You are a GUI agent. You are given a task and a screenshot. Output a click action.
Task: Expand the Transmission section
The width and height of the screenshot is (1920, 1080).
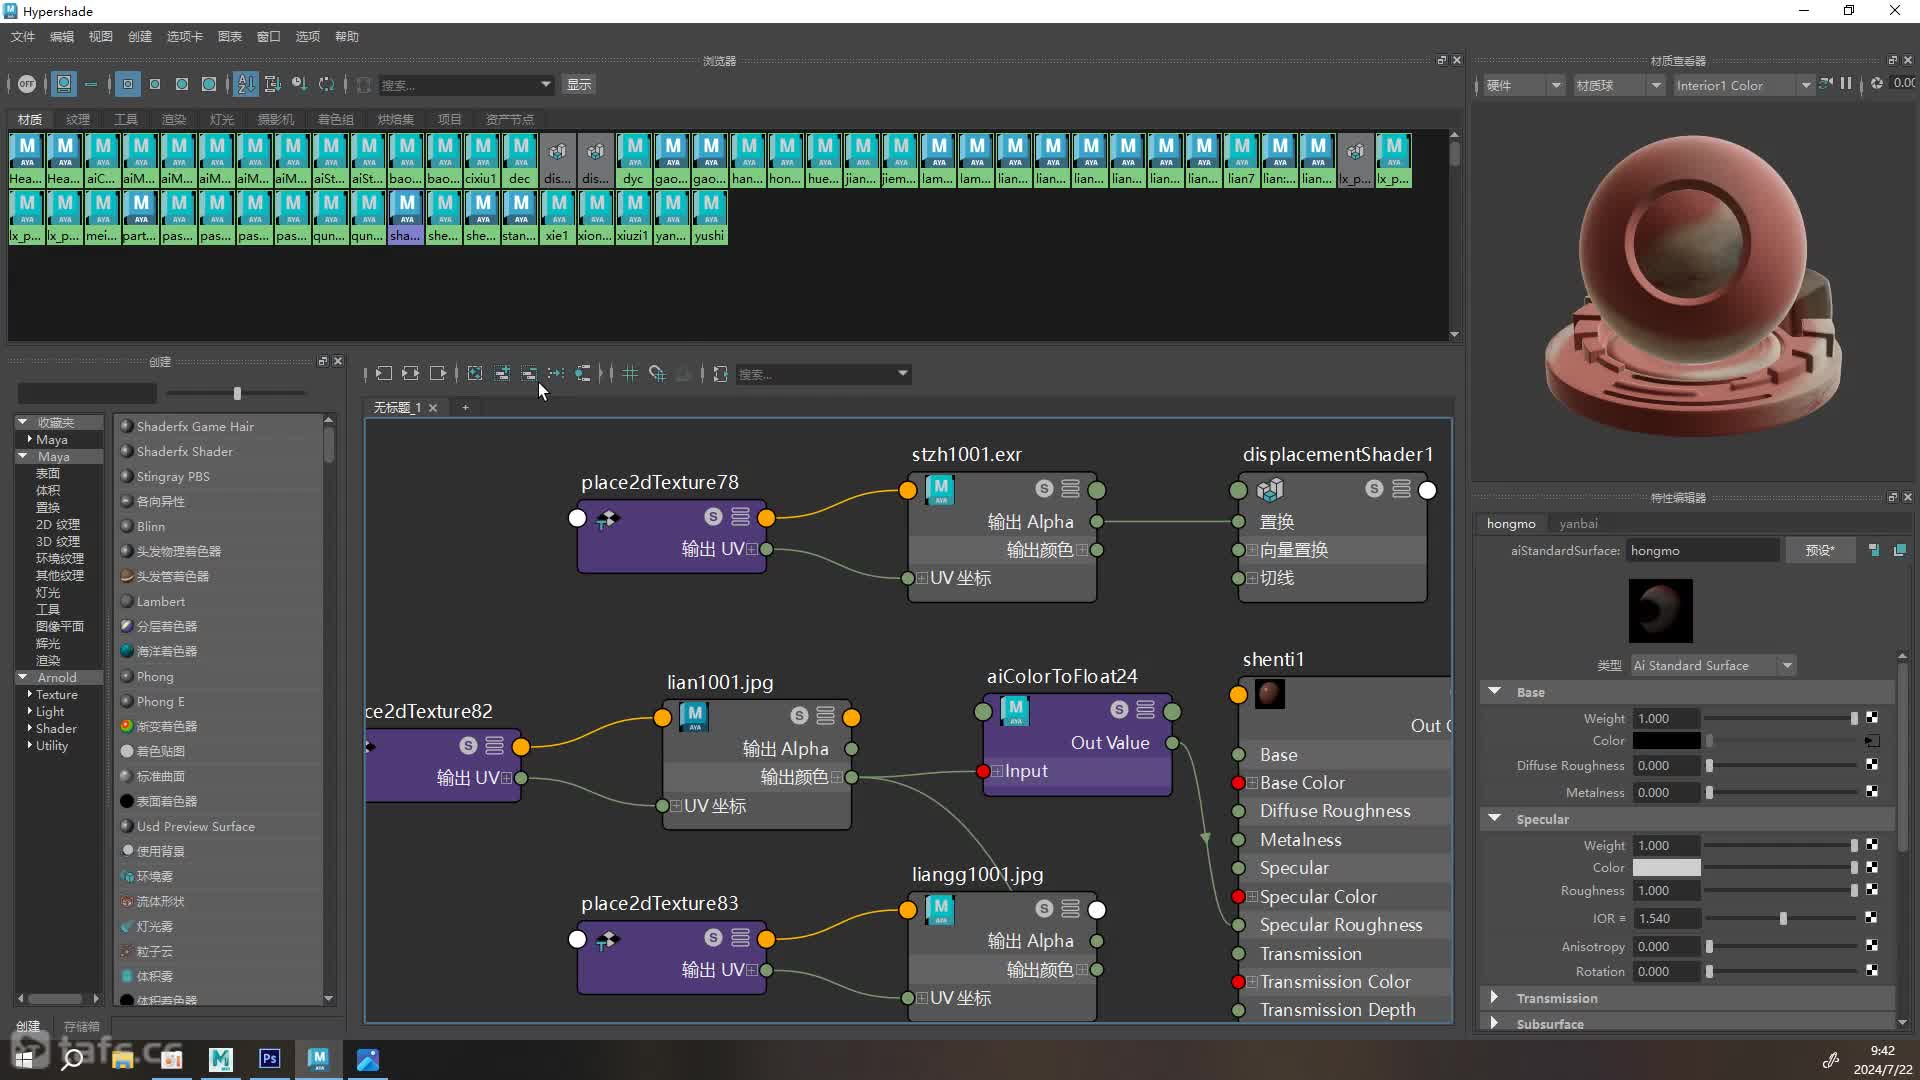(x=1494, y=997)
